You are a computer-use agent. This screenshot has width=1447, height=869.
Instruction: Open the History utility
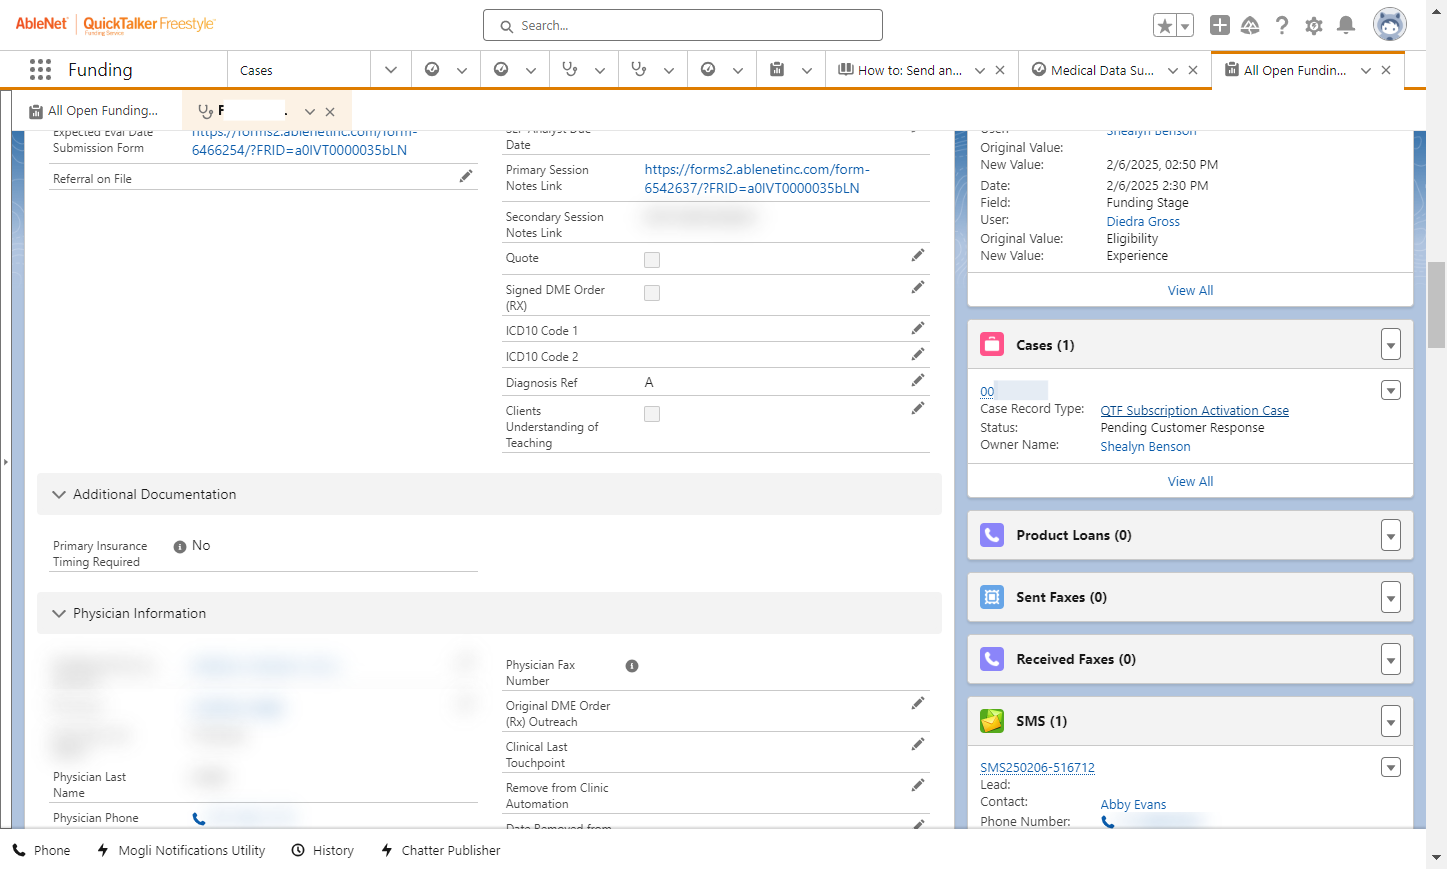323,850
